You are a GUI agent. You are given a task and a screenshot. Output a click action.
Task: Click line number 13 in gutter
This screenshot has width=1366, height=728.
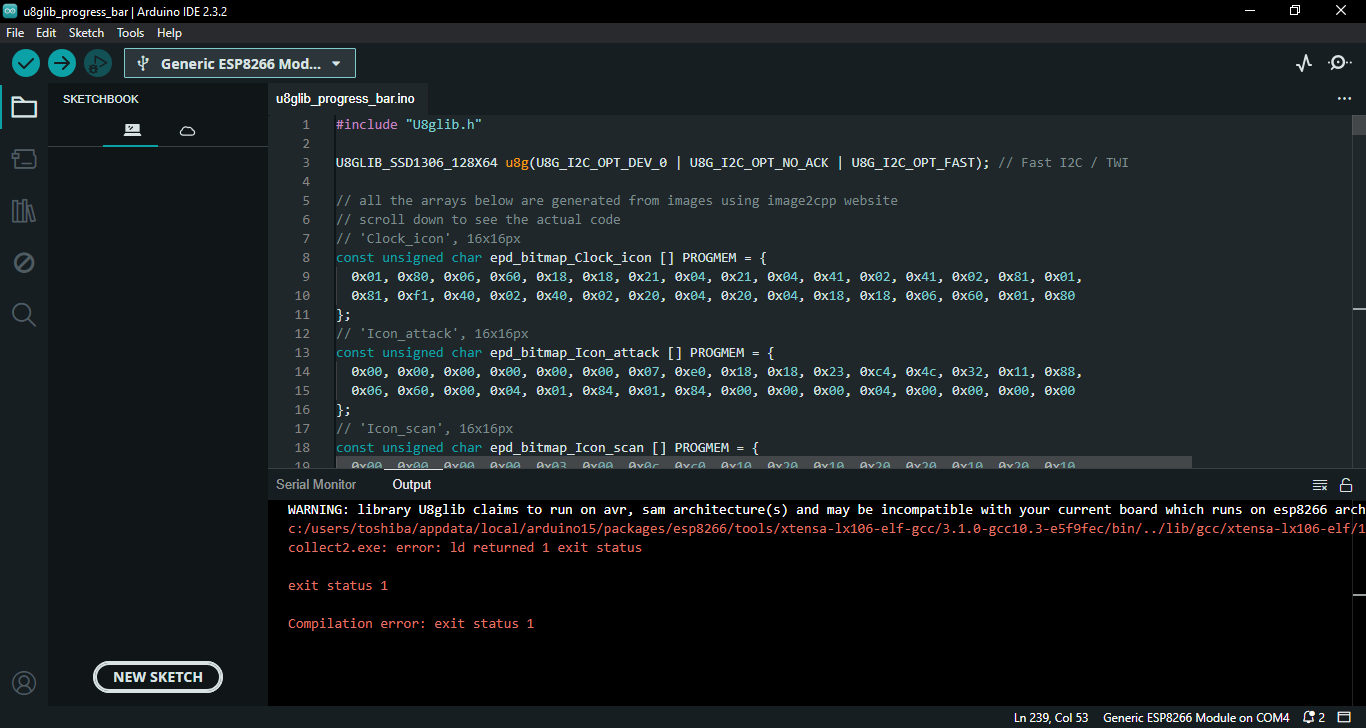click(x=303, y=352)
